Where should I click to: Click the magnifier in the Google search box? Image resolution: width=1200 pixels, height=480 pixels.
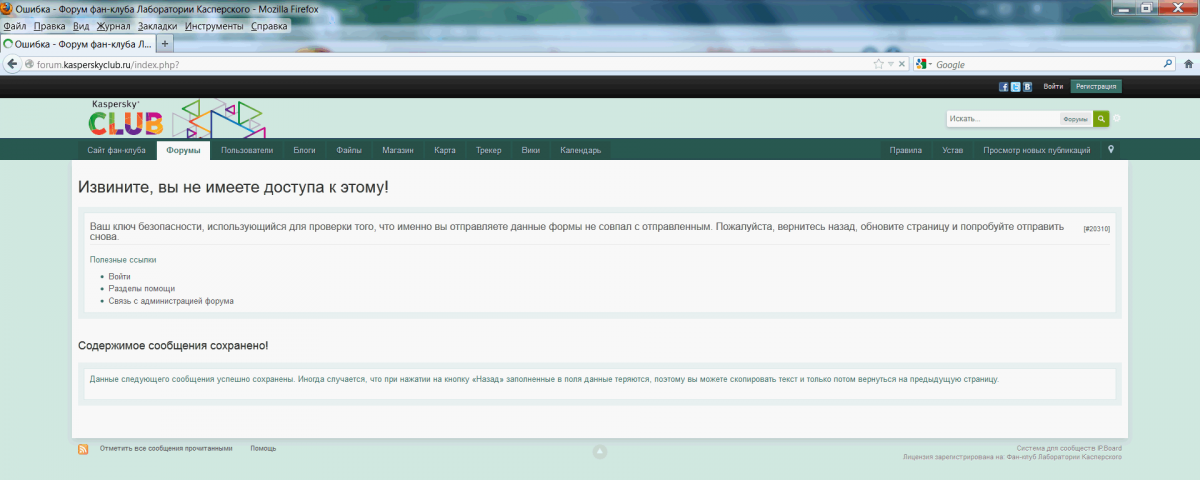[1167, 64]
